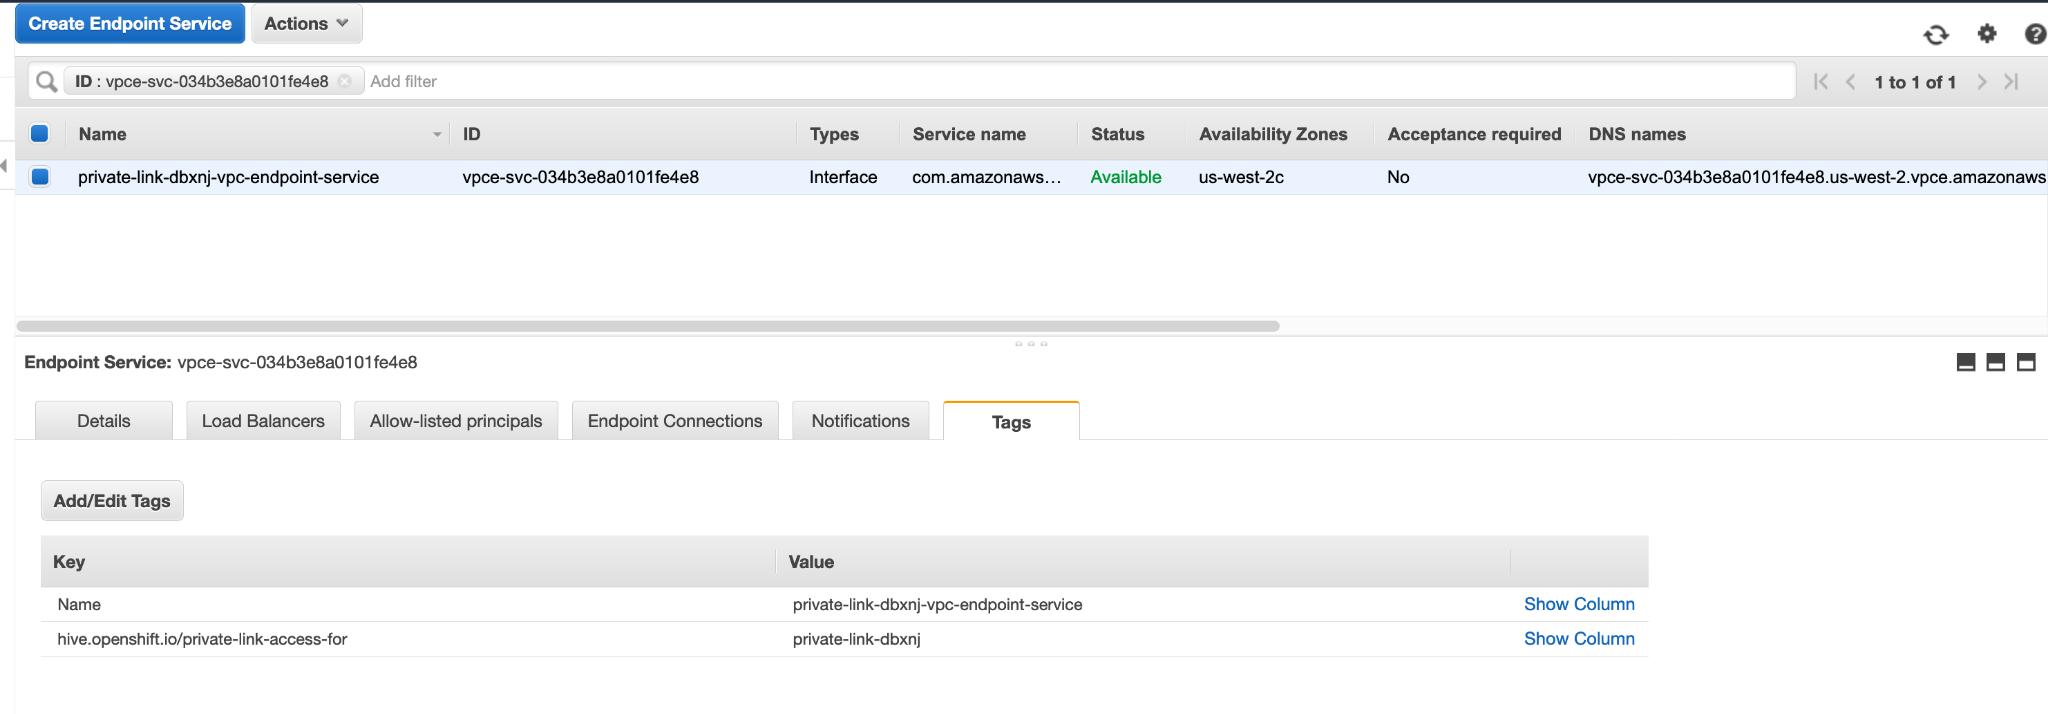This screenshot has width=2048, height=714.
Task: Switch to the Load Balancers tab
Action: tap(263, 421)
